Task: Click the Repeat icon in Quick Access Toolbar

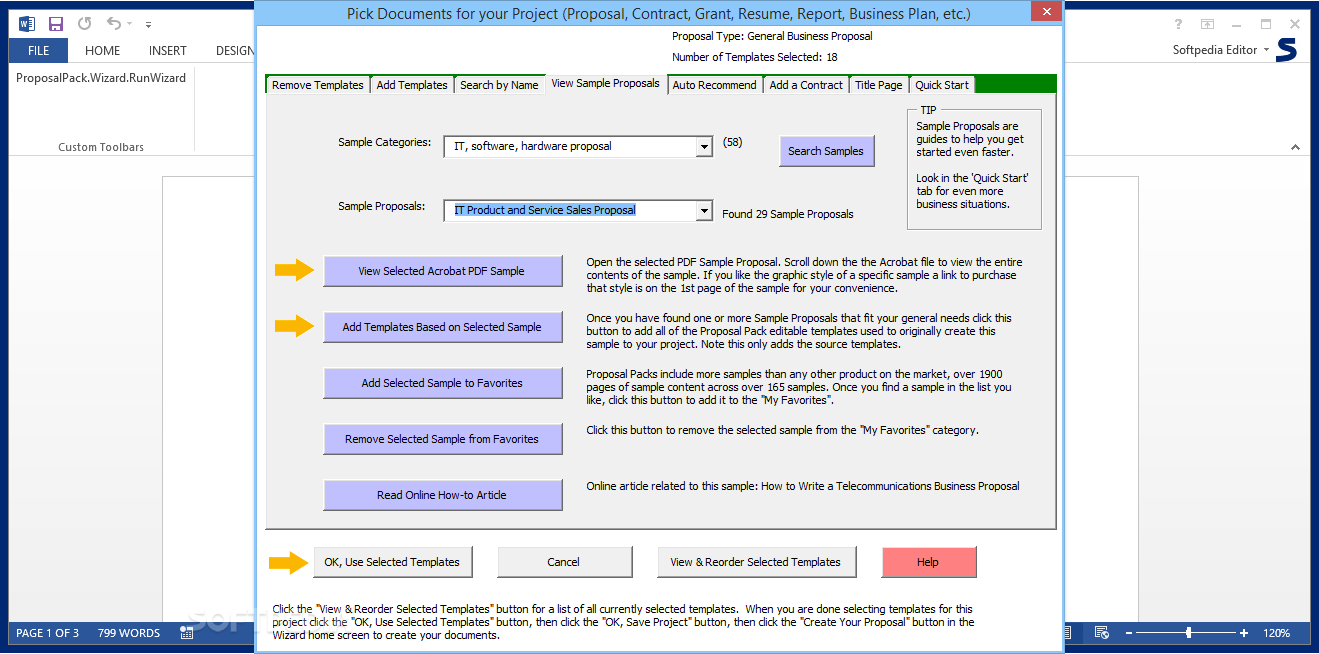Action: 84,23
